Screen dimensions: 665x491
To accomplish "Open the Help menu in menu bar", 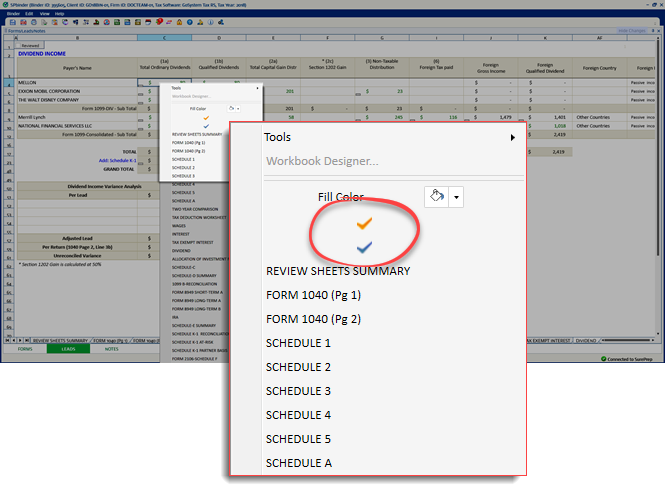I will coord(59,13).
